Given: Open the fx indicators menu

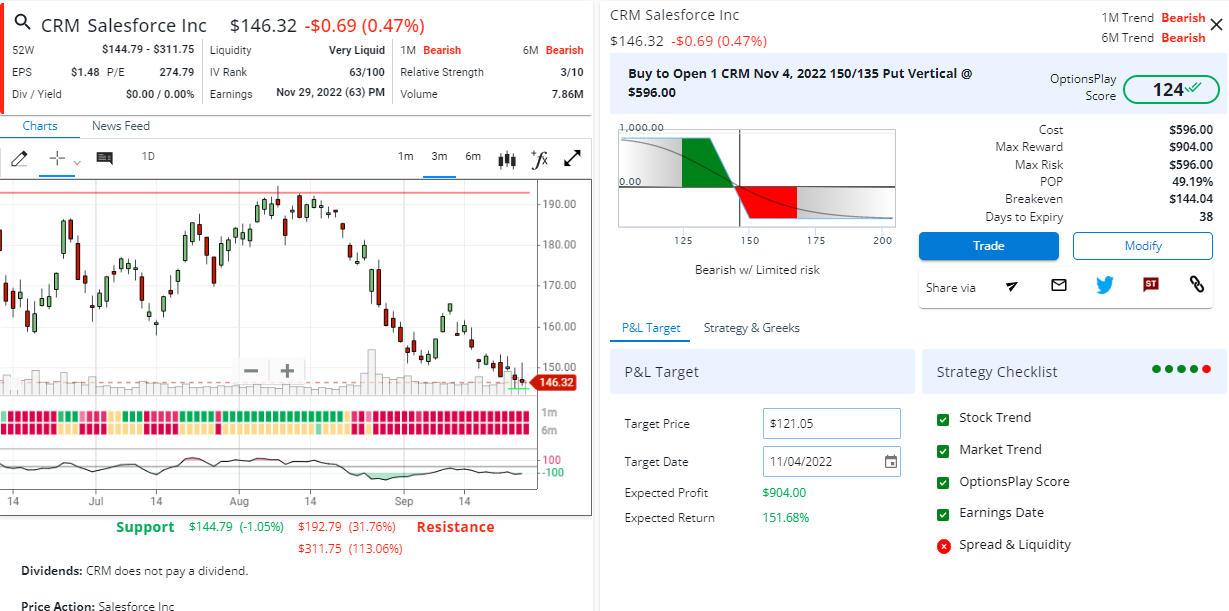Looking at the screenshot, I should coord(540,159).
